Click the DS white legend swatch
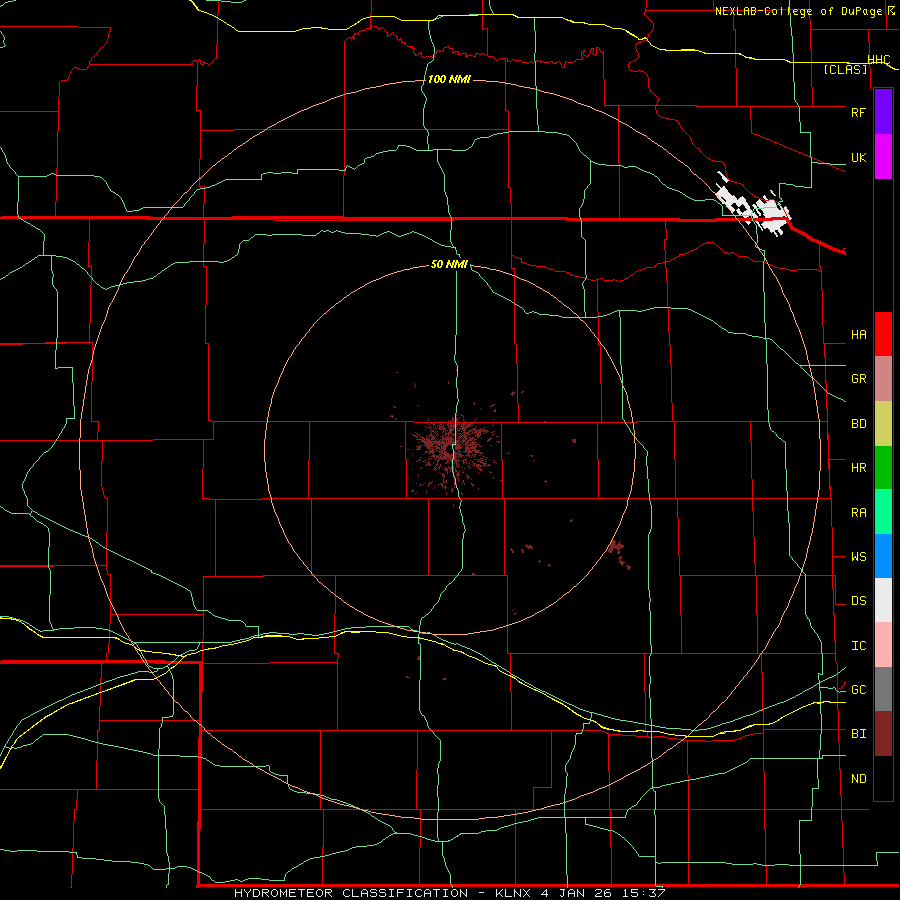900x900 pixels. coord(883,600)
